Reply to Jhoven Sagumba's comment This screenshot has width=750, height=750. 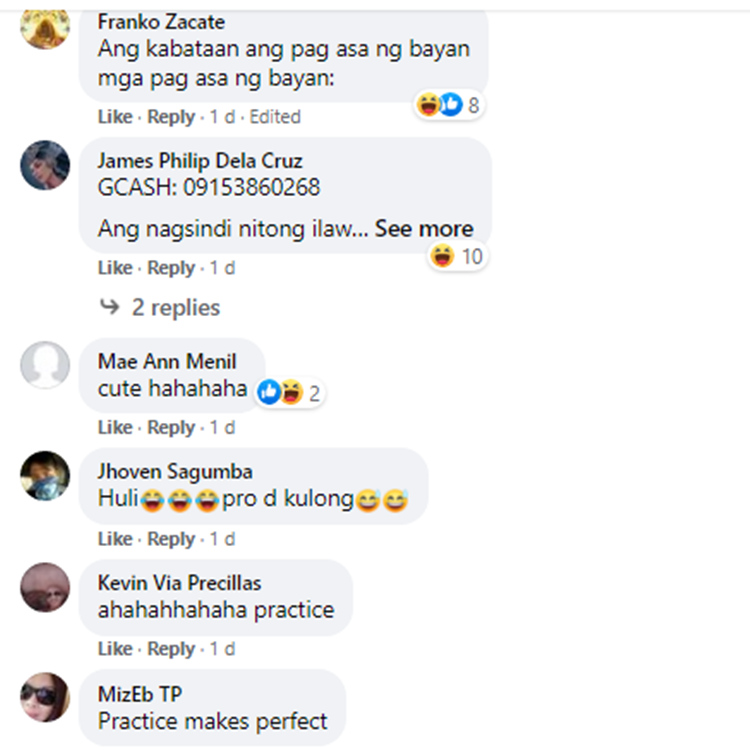(x=171, y=539)
